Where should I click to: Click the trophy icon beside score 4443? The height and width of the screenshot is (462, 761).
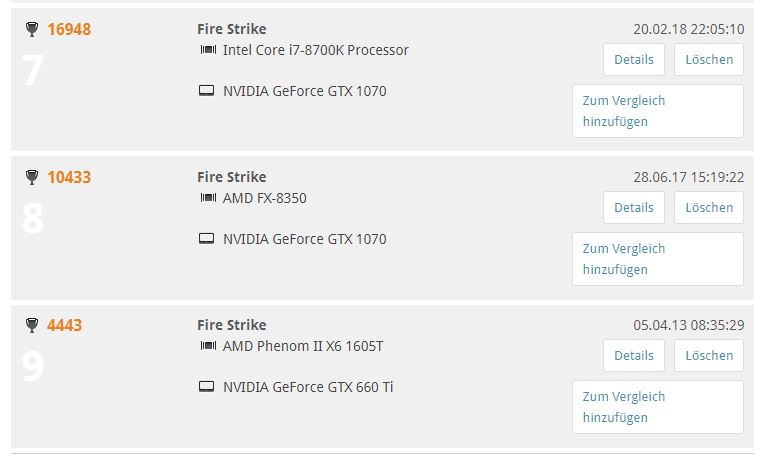point(32,325)
